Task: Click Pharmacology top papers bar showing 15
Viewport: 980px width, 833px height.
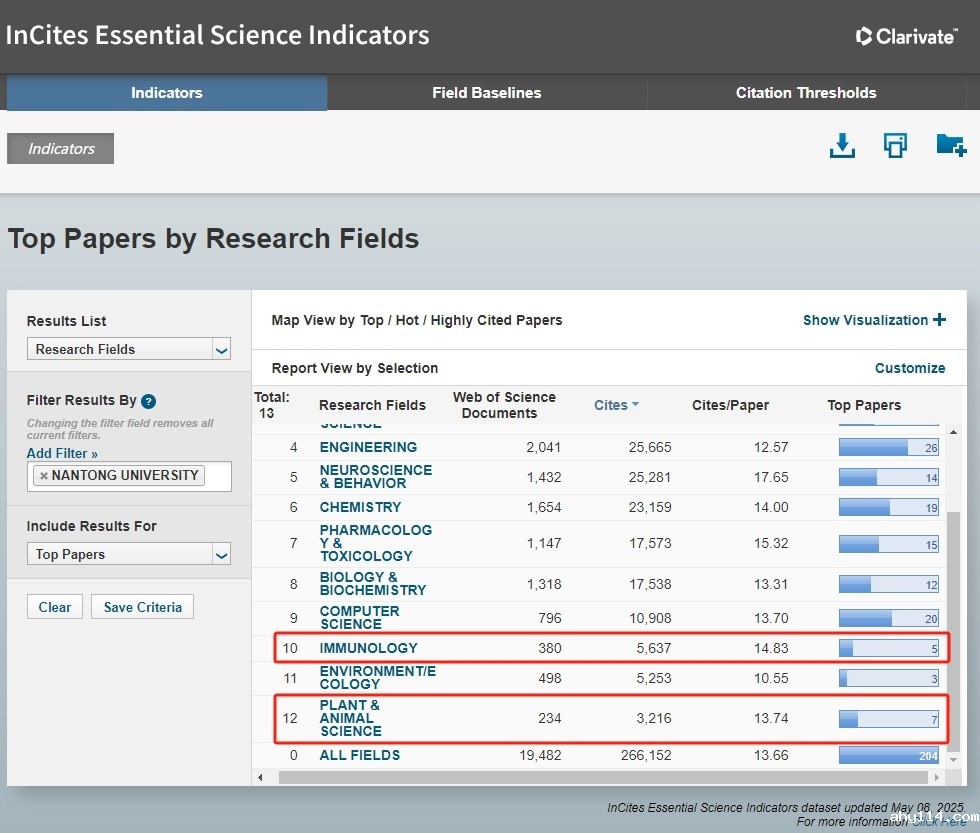Action: pyautogui.click(x=889, y=544)
